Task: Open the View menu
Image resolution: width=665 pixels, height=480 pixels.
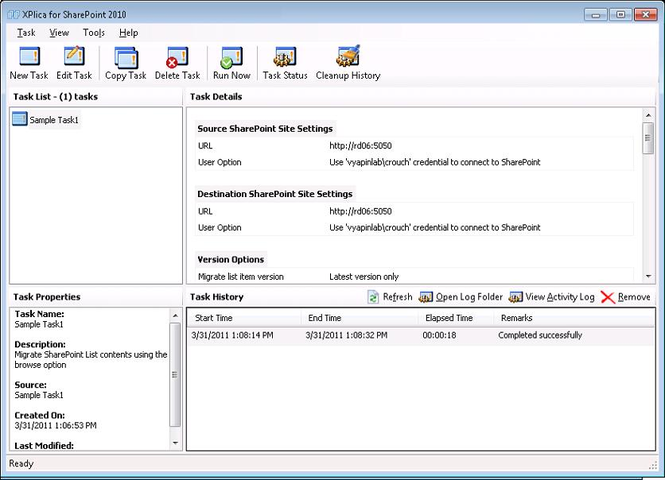Action: click(59, 33)
